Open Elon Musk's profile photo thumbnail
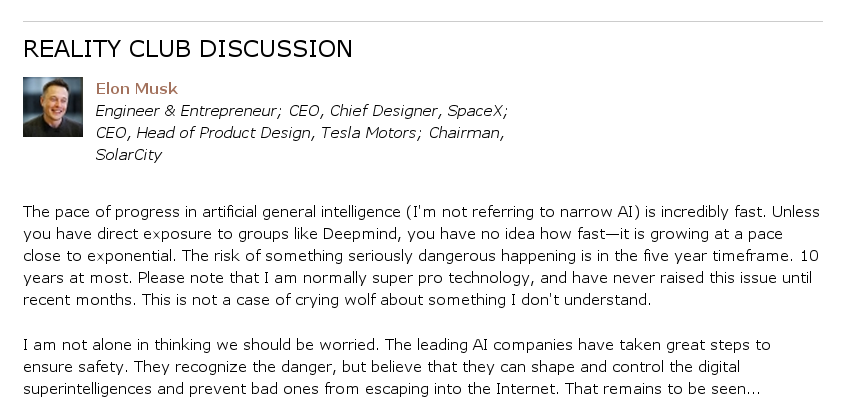This screenshot has height=411, width=858. click(x=52, y=107)
